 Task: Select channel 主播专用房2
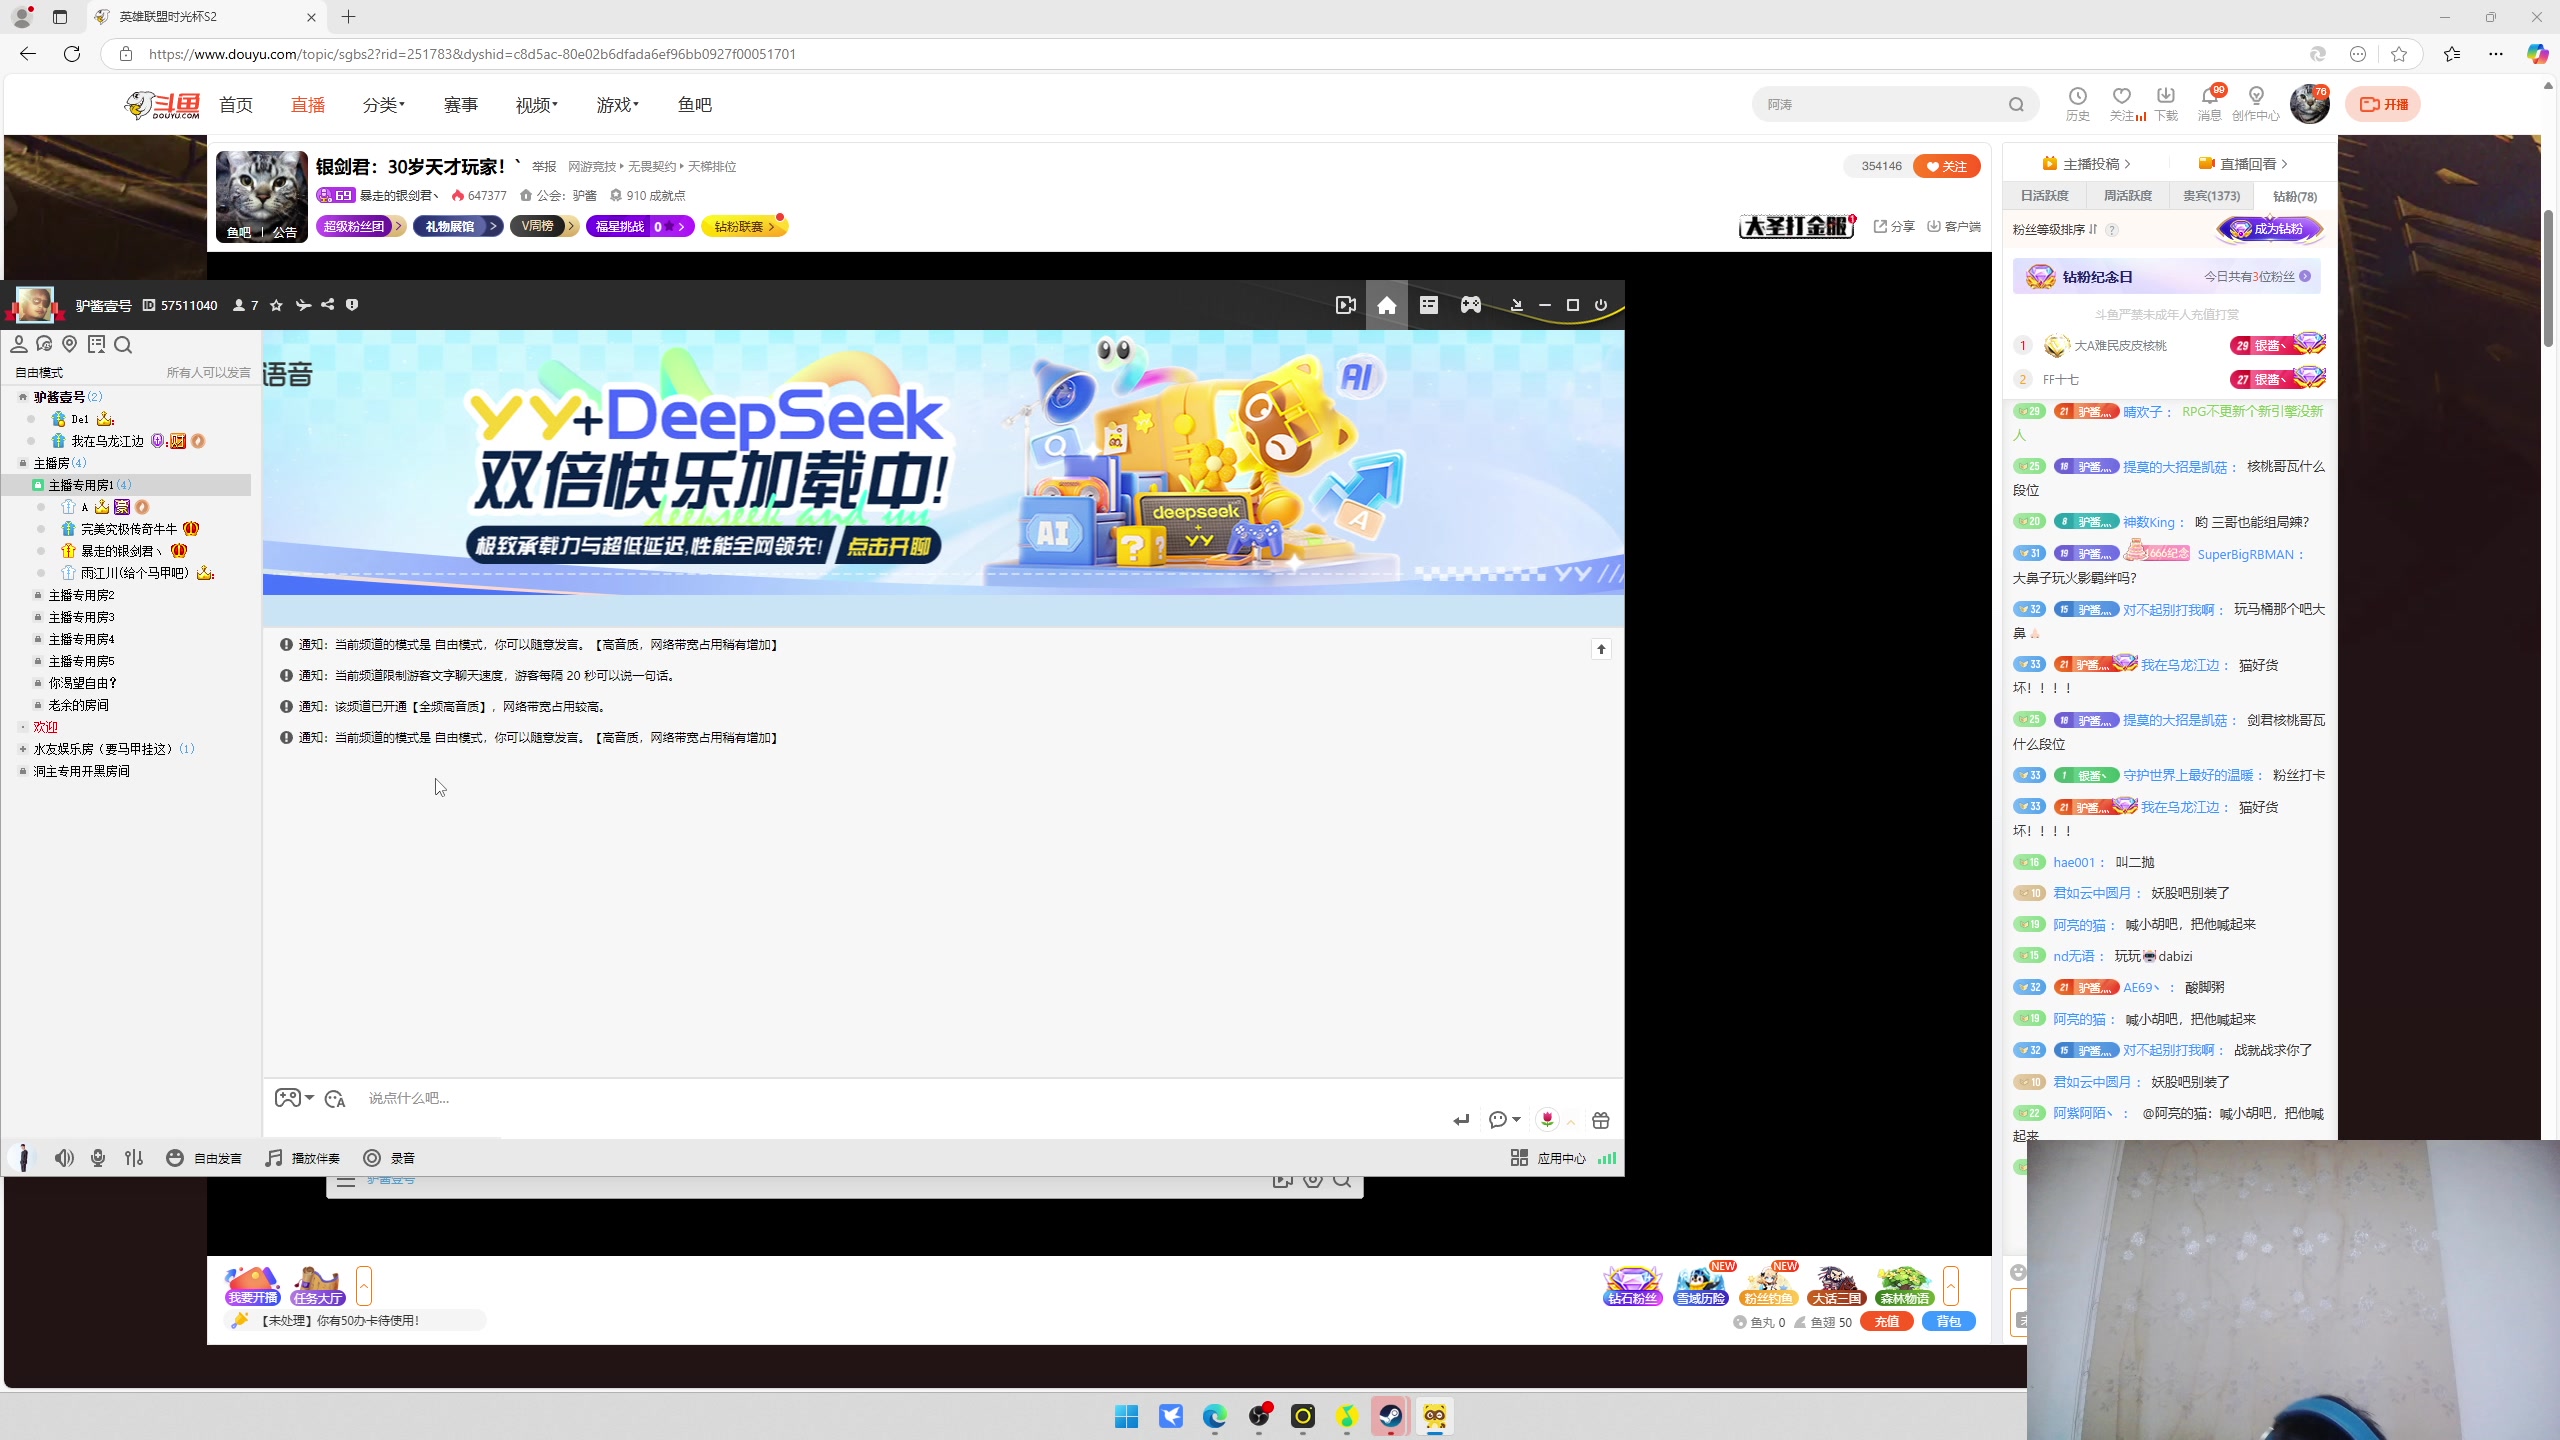pos(82,595)
